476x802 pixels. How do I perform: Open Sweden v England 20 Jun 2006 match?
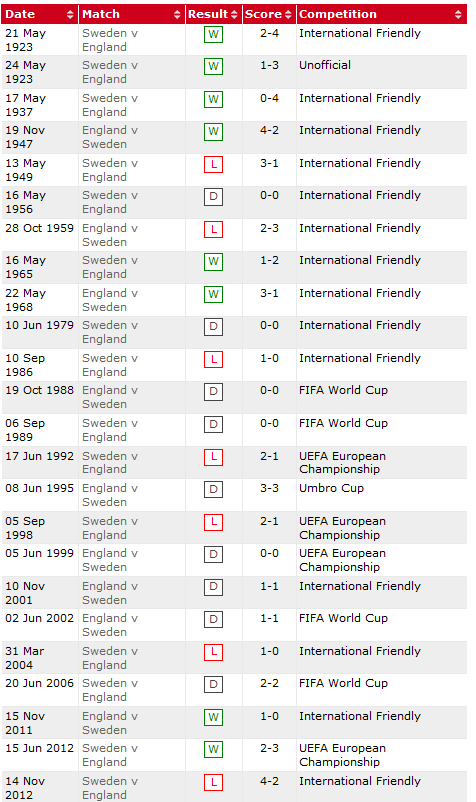pos(110,690)
